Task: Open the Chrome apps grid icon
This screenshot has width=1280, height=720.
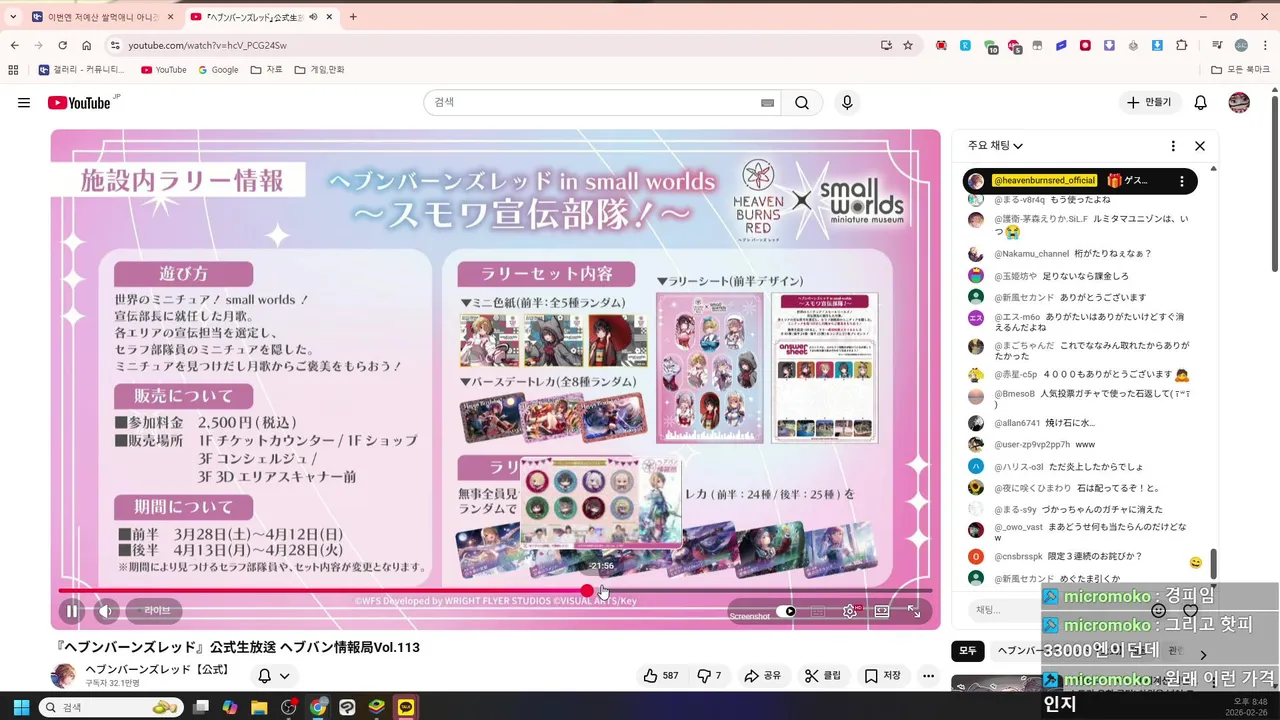Action: pos(13,70)
